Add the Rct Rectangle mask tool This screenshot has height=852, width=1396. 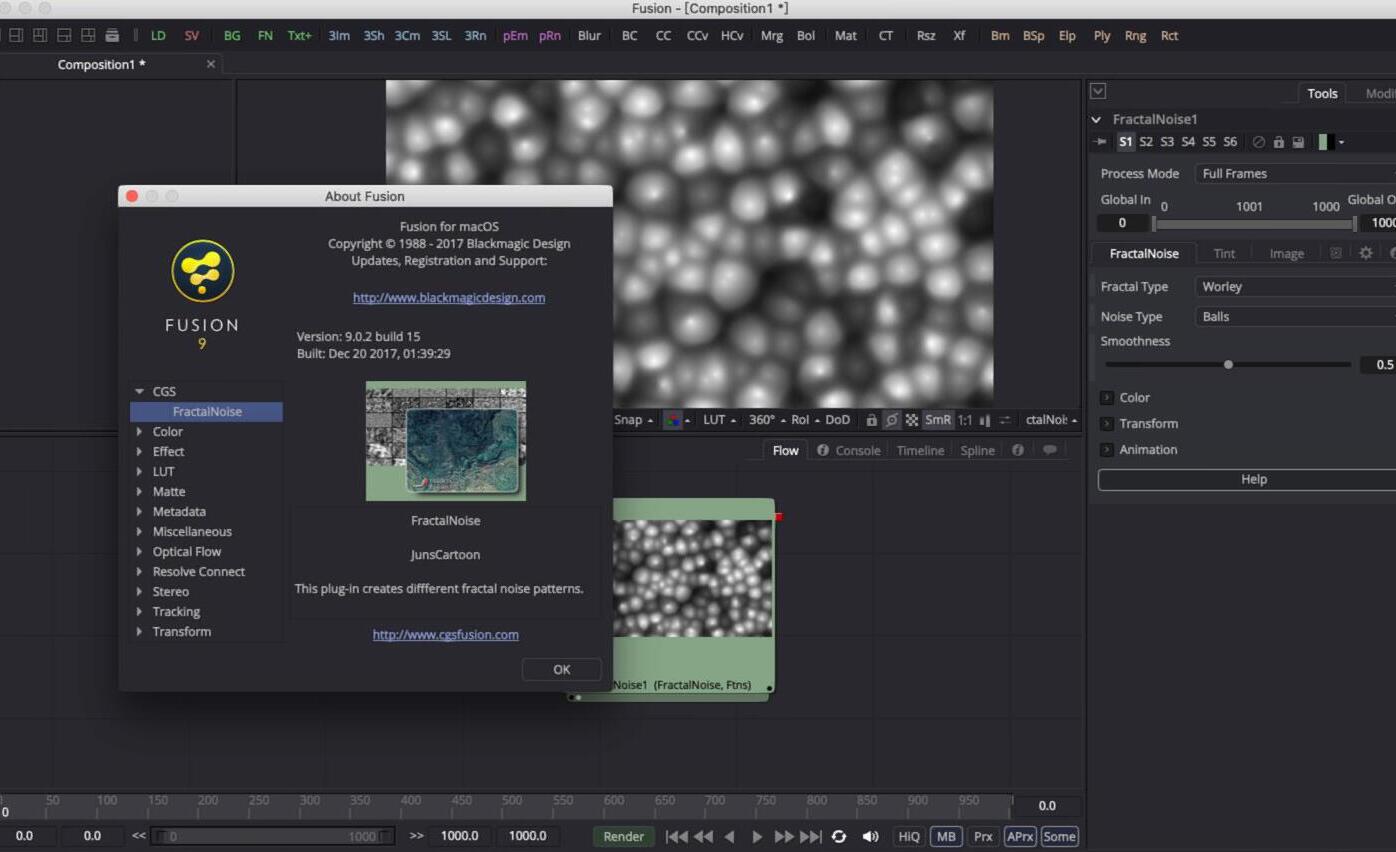(x=1169, y=35)
